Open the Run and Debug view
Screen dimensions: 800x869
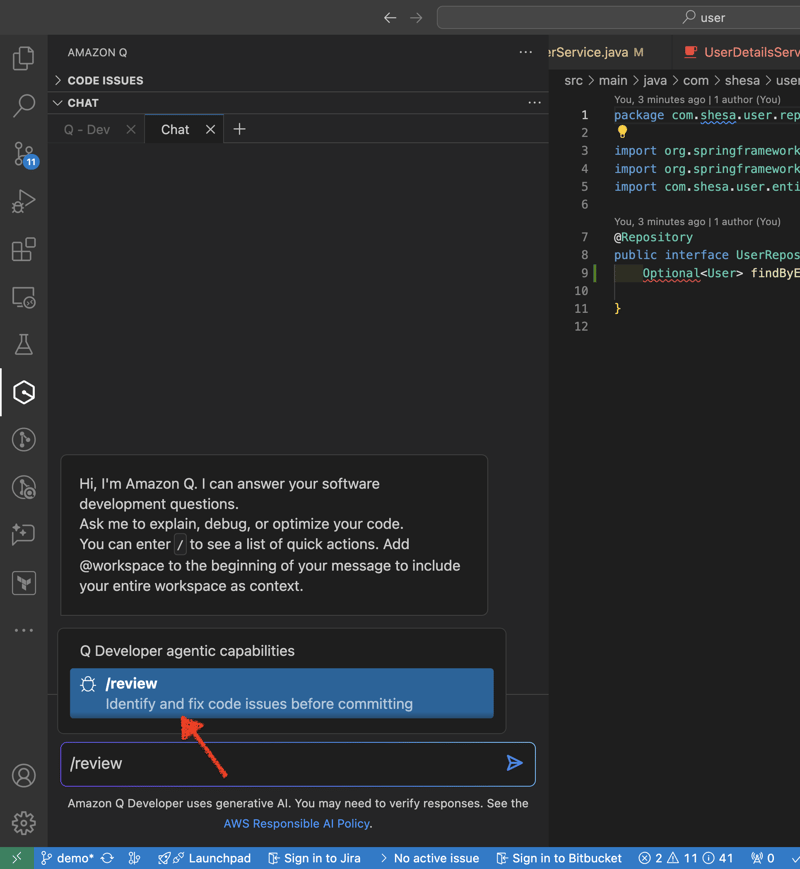[24, 201]
